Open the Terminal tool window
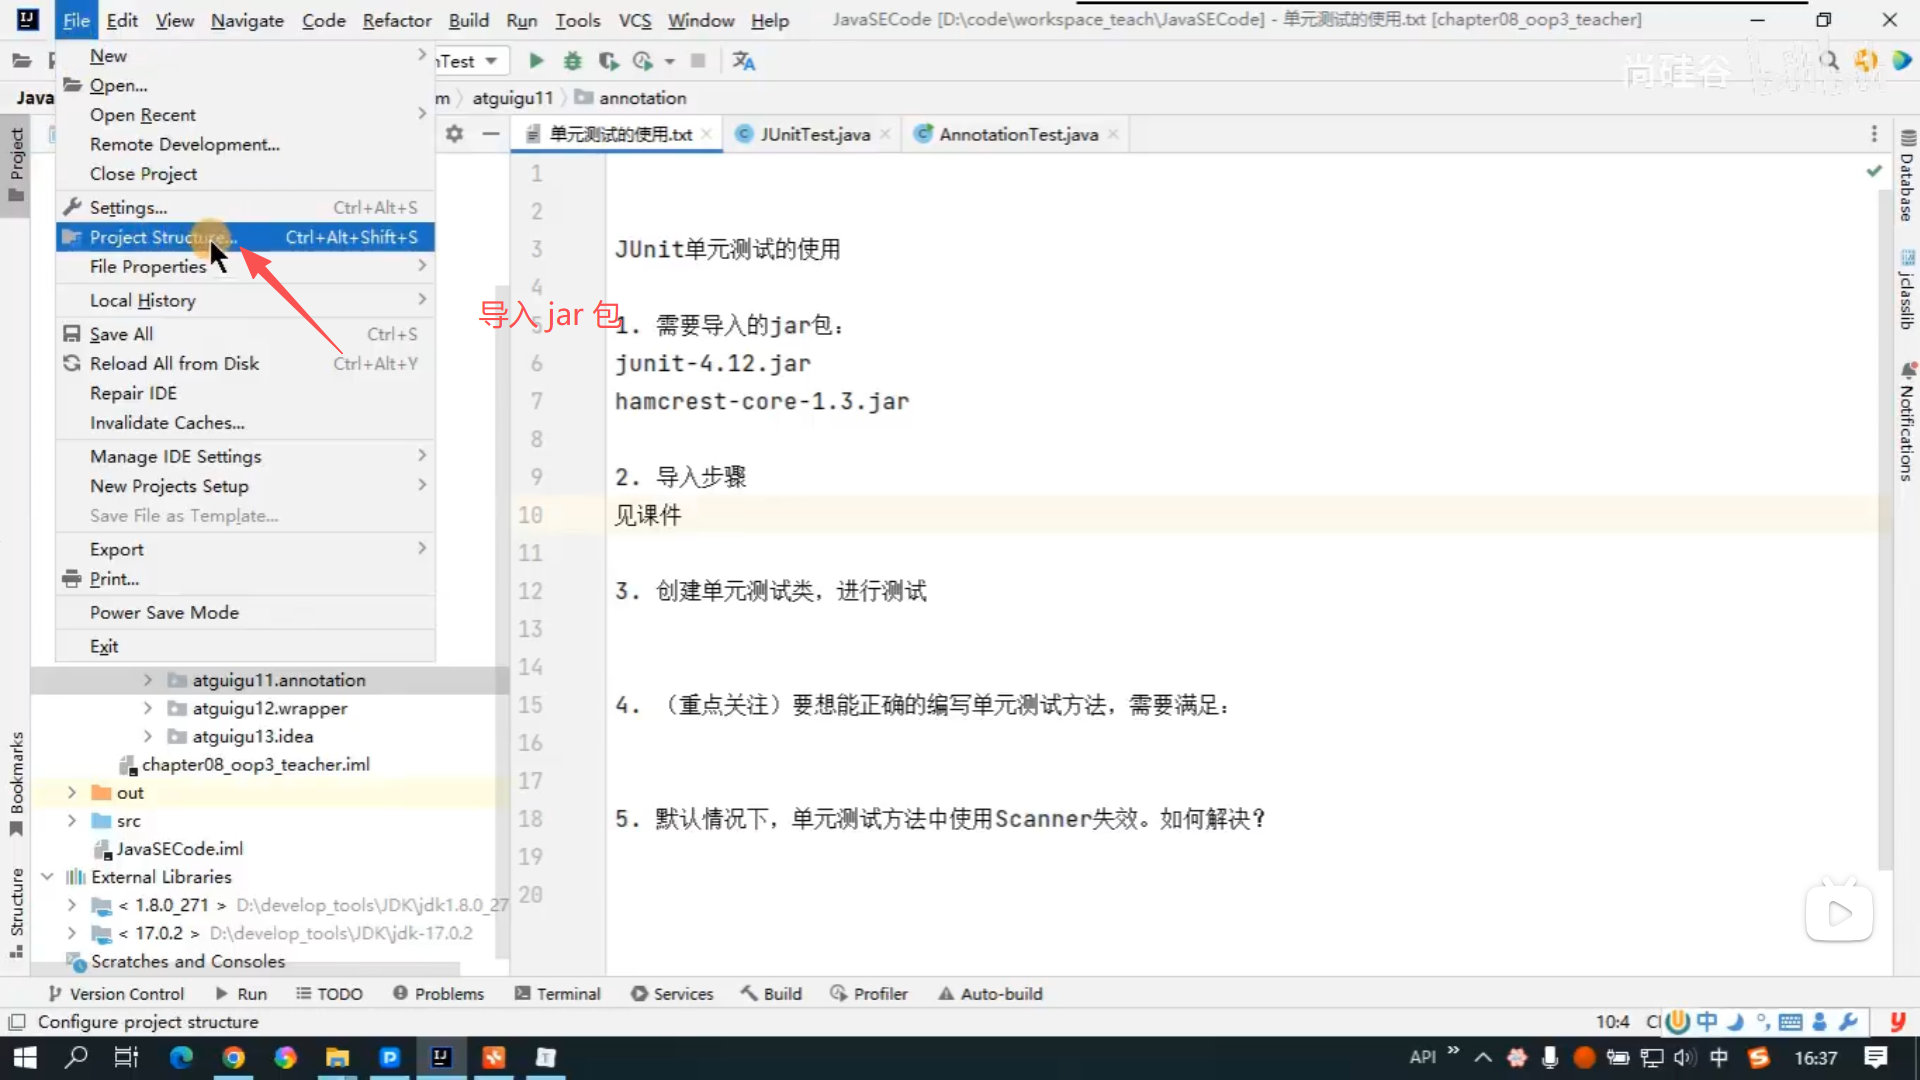Screen dimensions: 1920x1080 click(558, 993)
